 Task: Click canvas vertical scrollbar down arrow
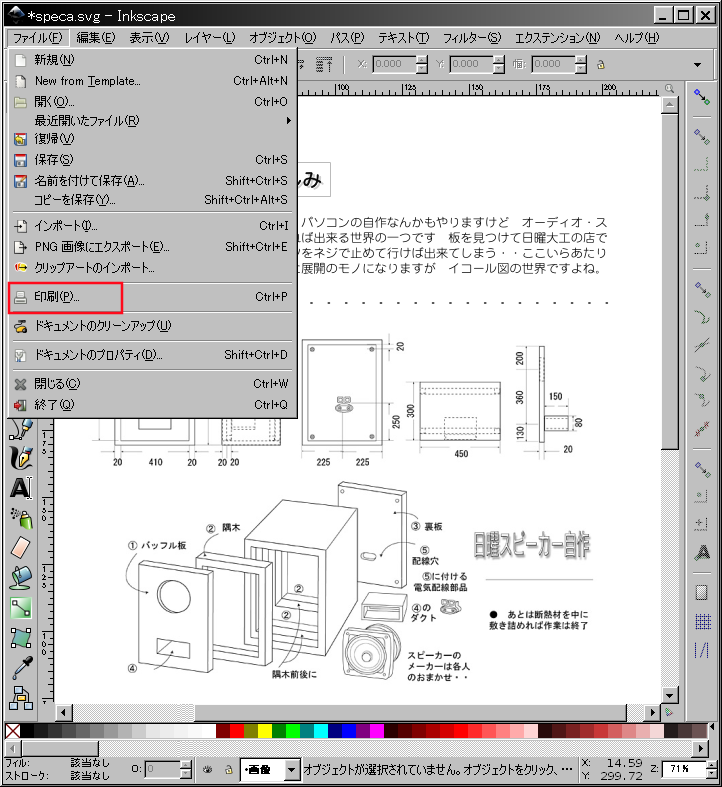pyautogui.click(x=669, y=696)
